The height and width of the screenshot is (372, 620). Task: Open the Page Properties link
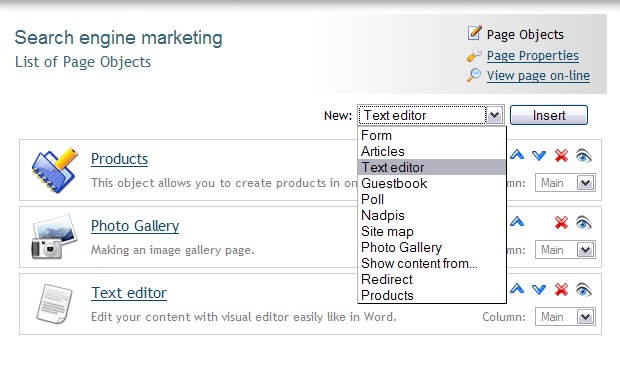click(533, 55)
